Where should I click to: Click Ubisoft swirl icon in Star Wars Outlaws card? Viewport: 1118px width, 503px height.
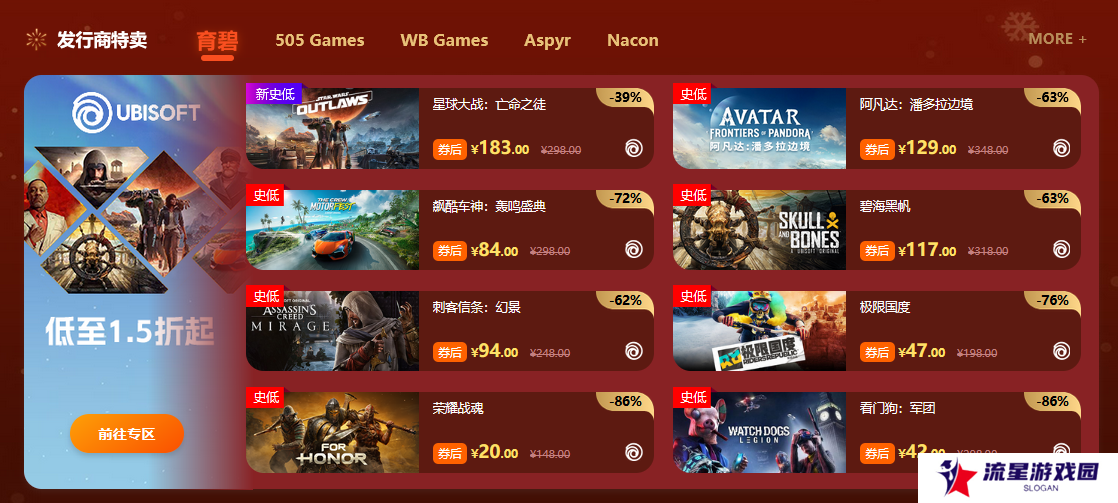coord(634,148)
